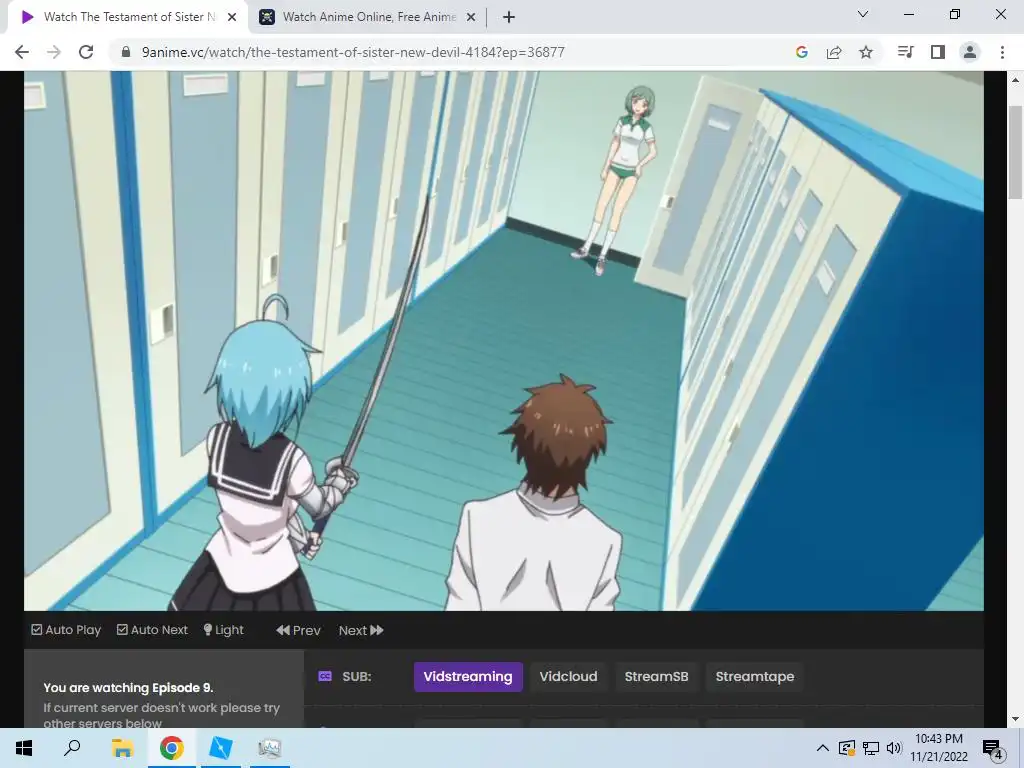
Task: Open File Explorer from taskbar
Action: [122, 748]
